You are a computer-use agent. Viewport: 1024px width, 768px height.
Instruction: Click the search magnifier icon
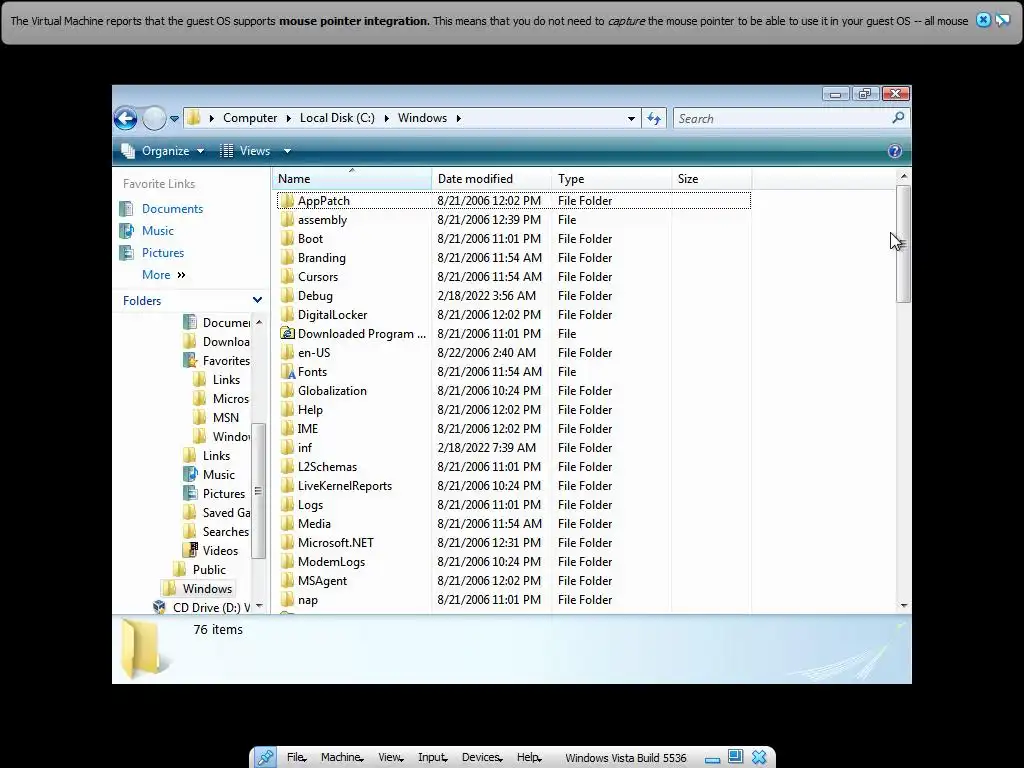pos(898,118)
